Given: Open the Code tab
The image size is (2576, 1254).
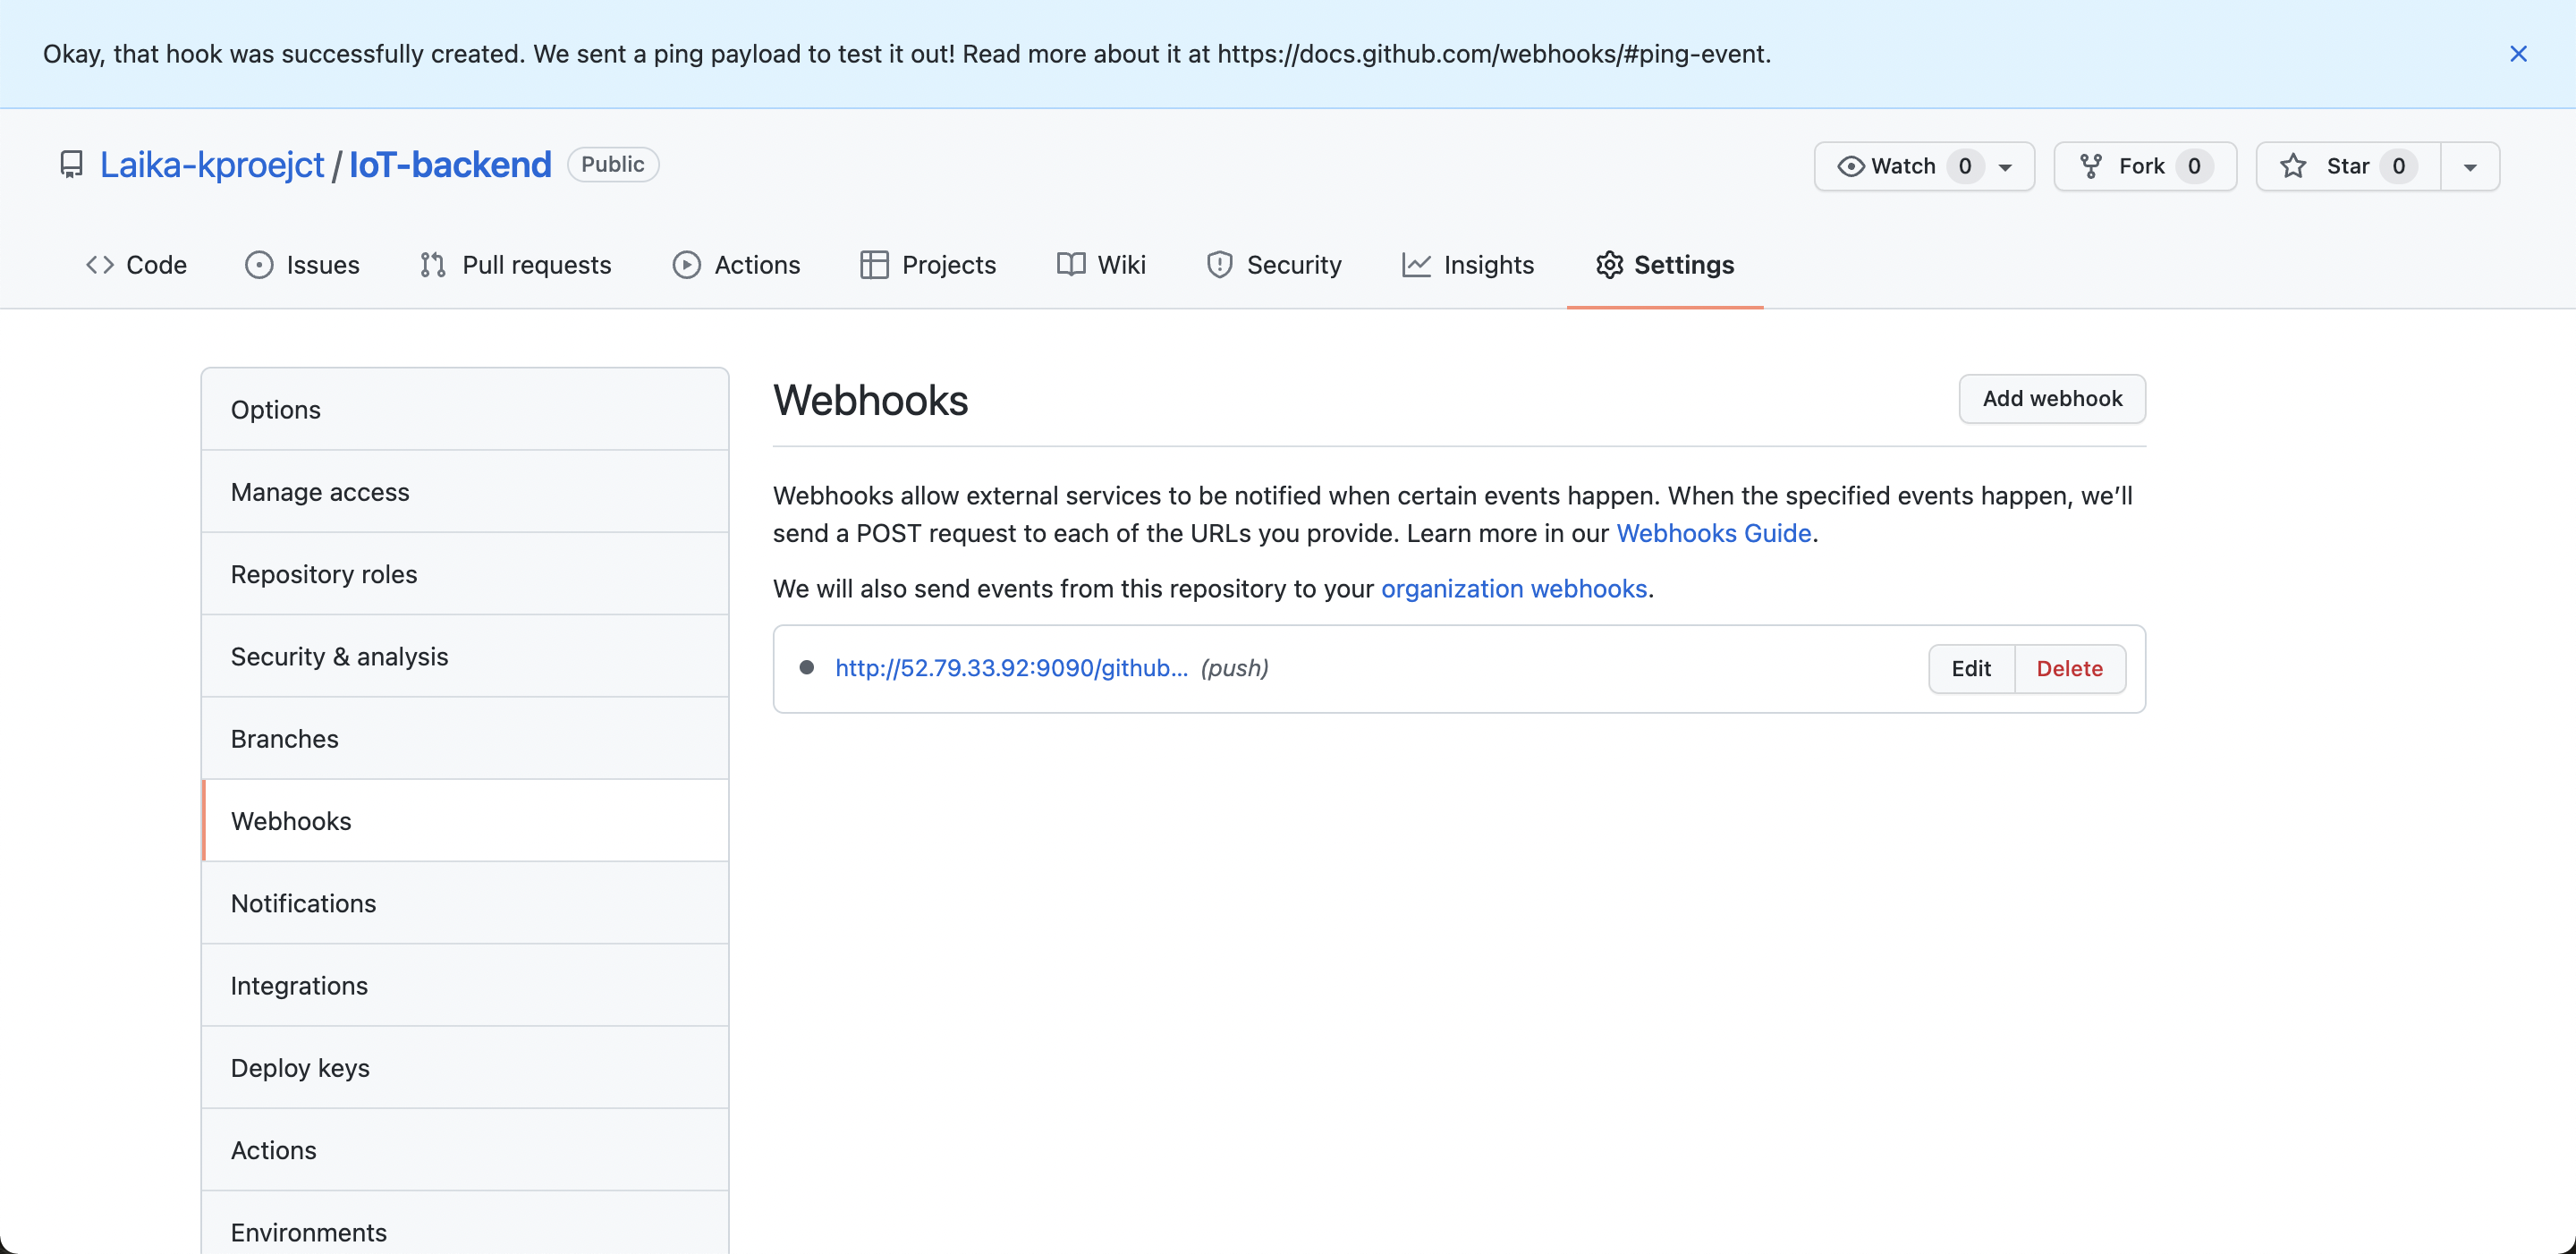Looking at the screenshot, I should coord(136,264).
